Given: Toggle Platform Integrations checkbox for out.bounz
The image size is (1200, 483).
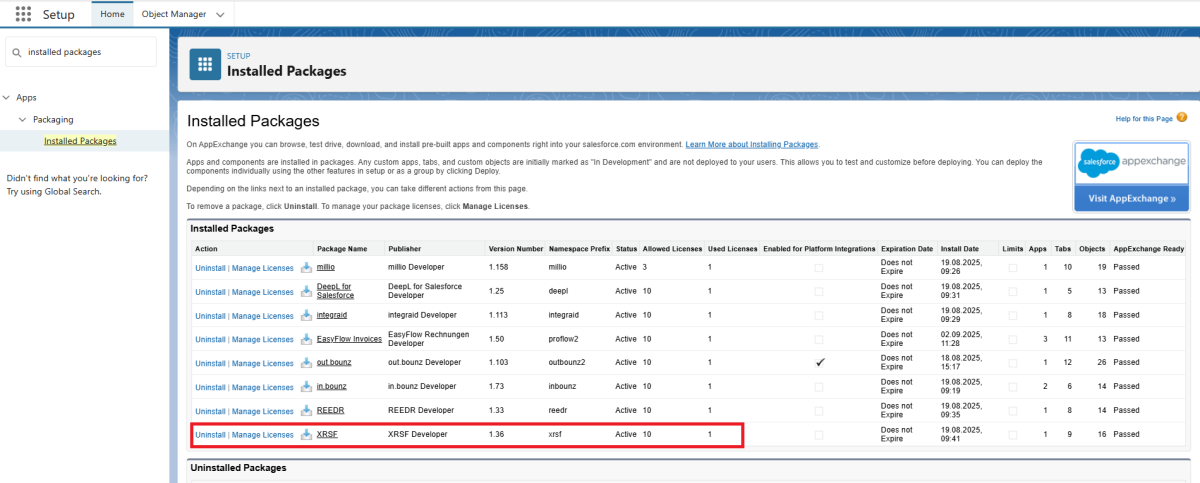Looking at the screenshot, I should (x=819, y=363).
